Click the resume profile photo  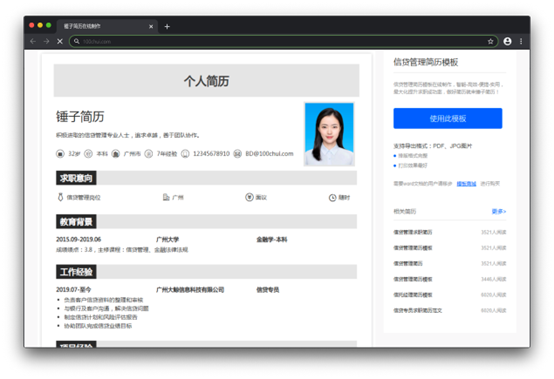click(329, 134)
